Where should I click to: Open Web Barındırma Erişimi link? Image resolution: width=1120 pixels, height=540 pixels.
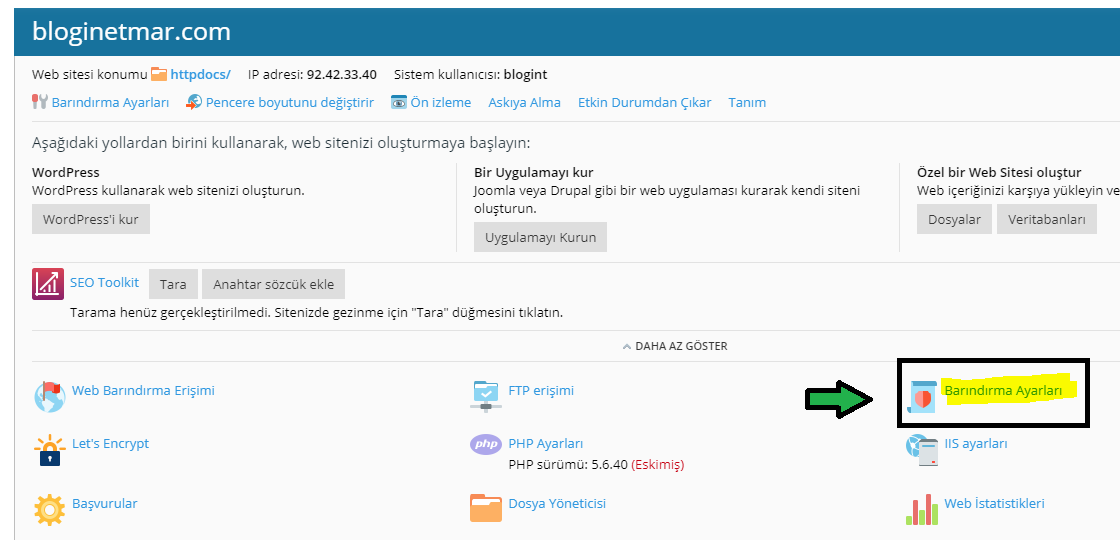[x=143, y=391]
